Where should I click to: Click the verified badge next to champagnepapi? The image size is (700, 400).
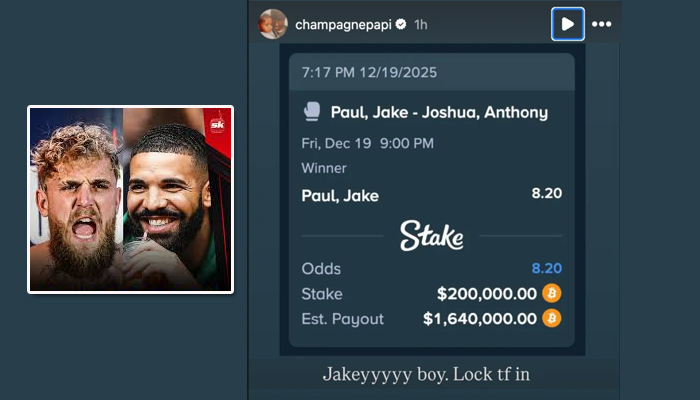401,24
